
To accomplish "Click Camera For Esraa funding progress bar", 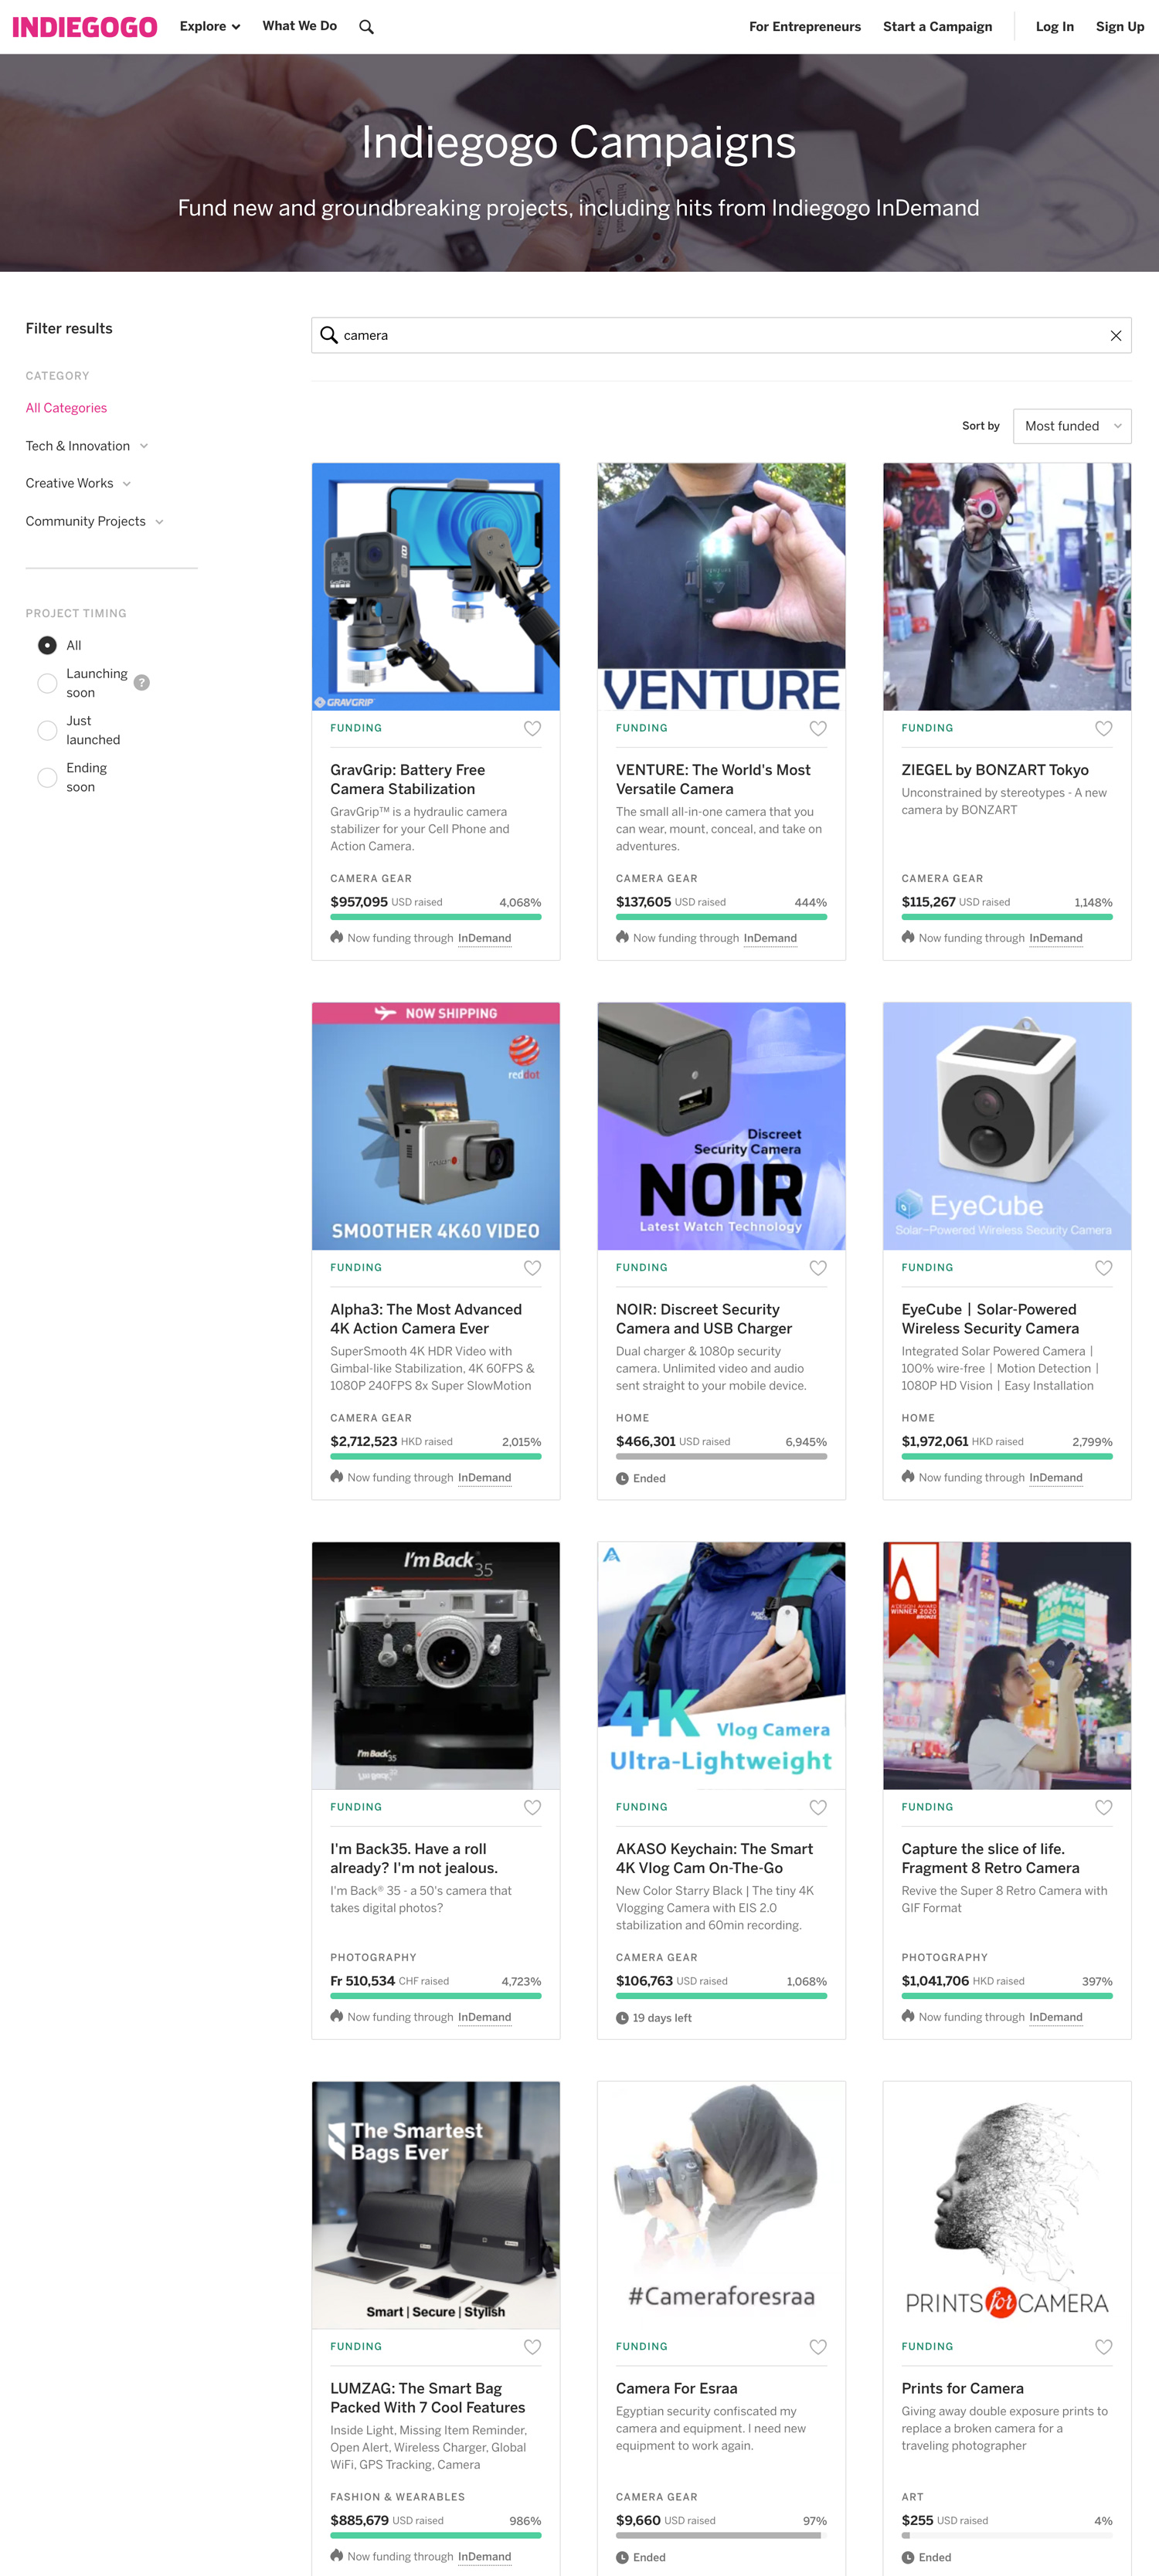I will [721, 2536].
